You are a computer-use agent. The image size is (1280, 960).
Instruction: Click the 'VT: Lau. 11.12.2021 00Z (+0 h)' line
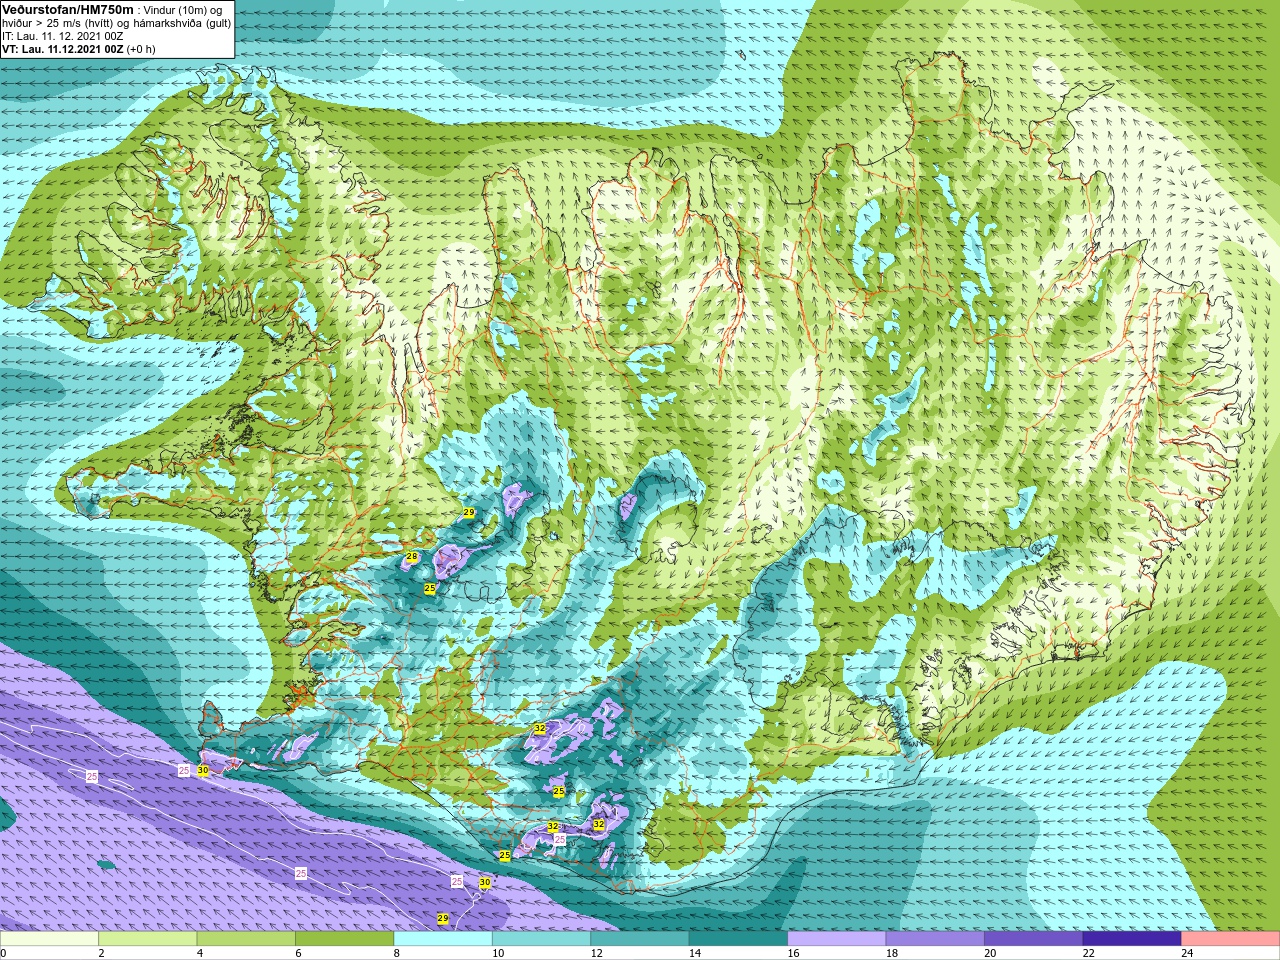tap(78, 49)
